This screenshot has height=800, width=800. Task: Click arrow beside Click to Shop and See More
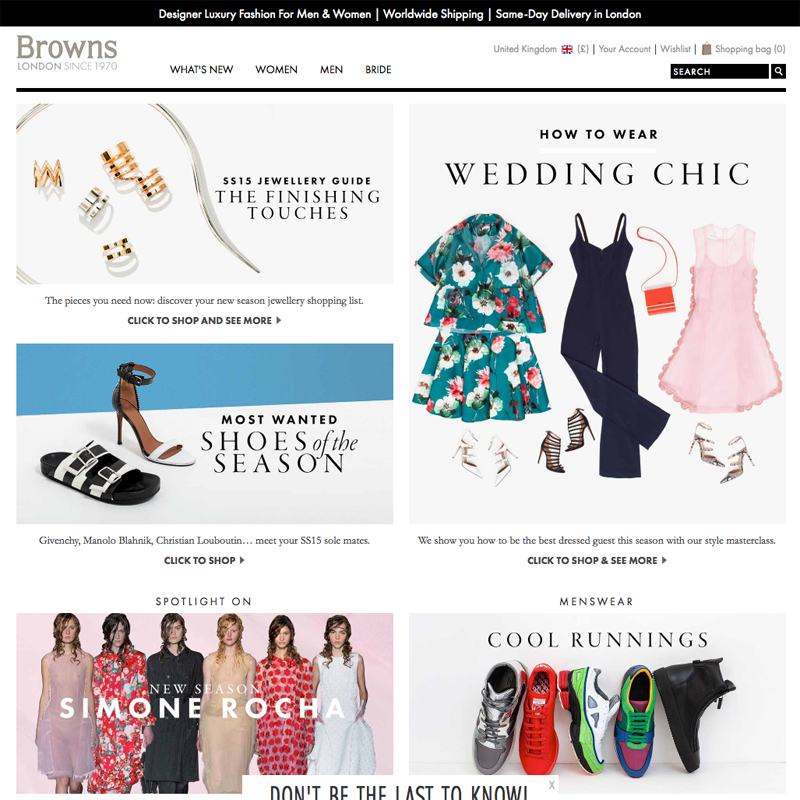279,320
